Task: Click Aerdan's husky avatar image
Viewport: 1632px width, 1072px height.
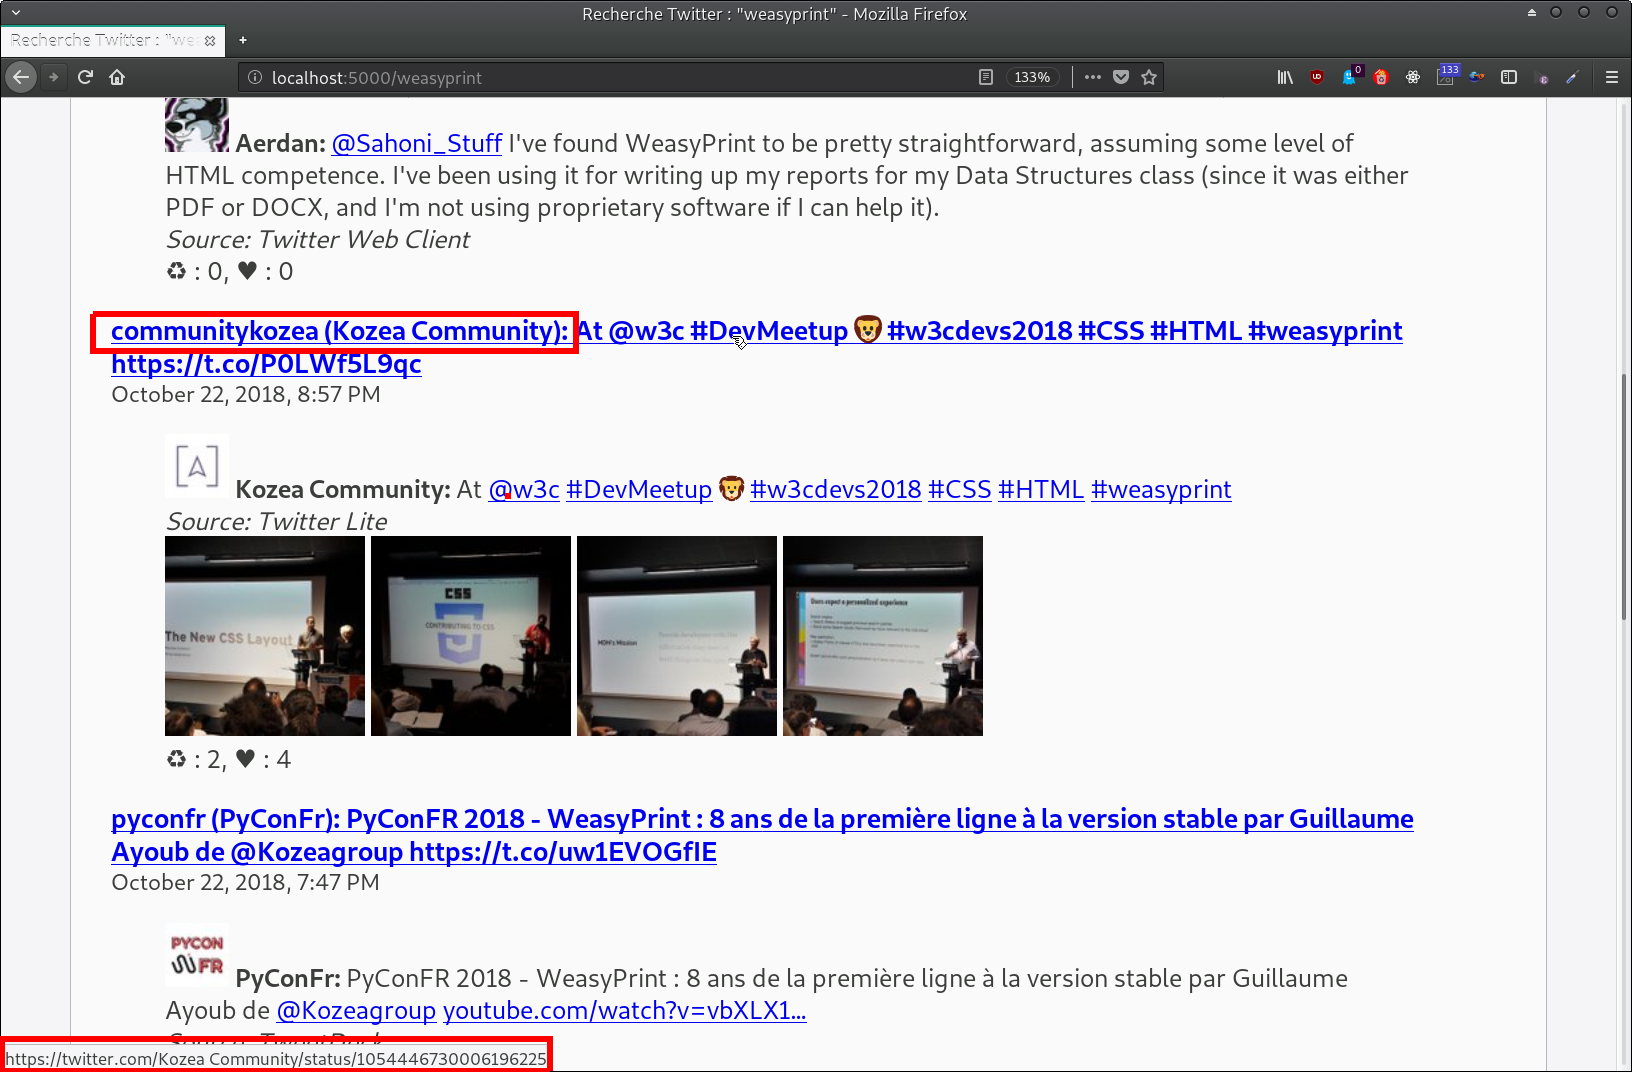Action: point(197,125)
